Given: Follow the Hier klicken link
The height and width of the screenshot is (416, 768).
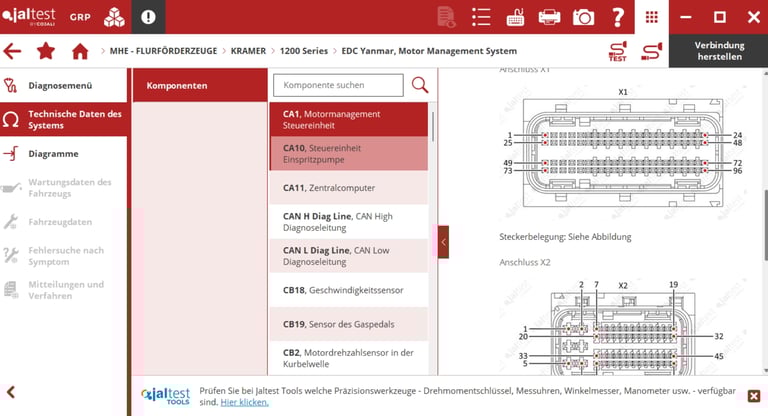Looking at the screenshot, I should (x=244, y=402).
